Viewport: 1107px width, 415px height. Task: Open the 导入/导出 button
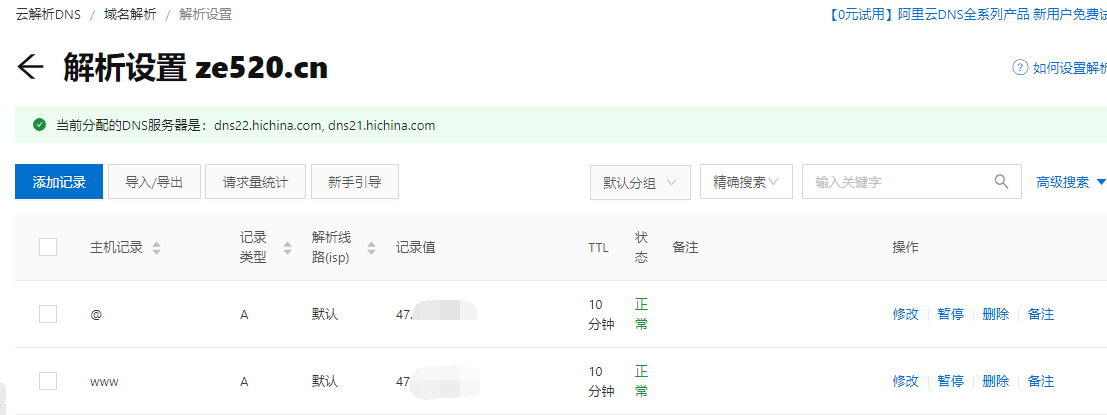click(154, 181)
